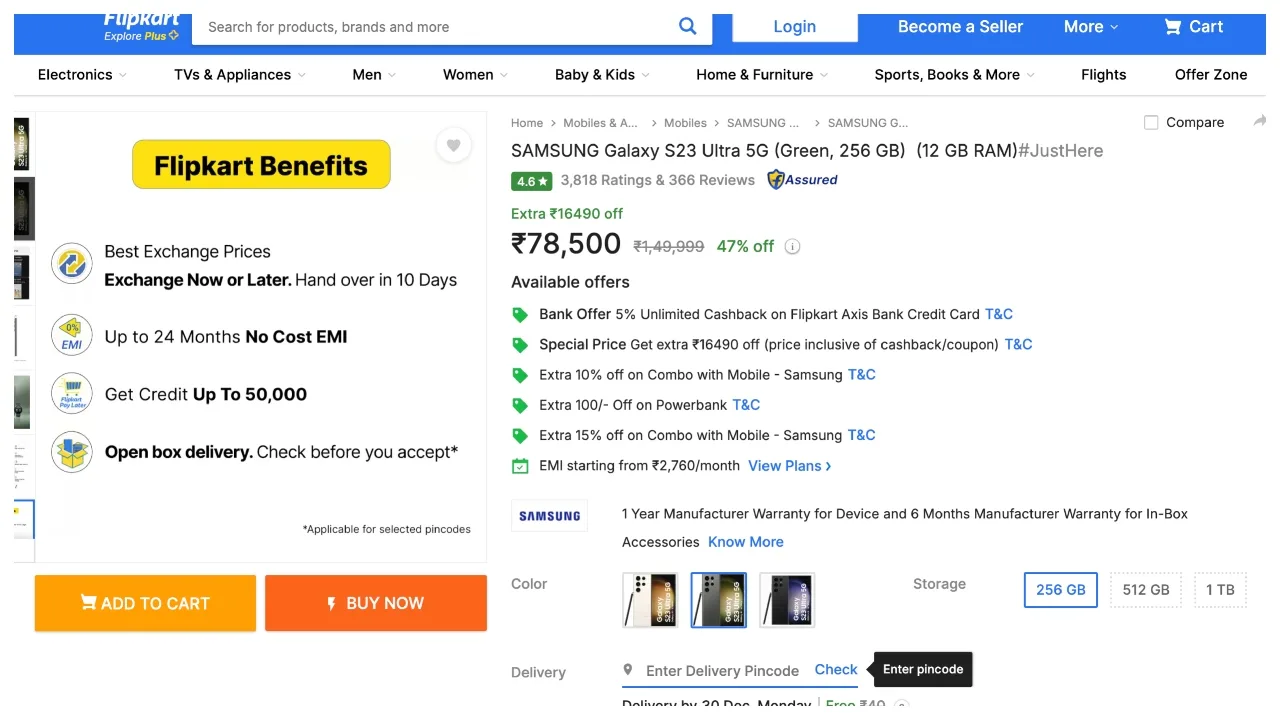The height and width of the screenshot is (720, 1280).
Task: Click the Flipkart Assured badge
Action: tap(802, 180)
